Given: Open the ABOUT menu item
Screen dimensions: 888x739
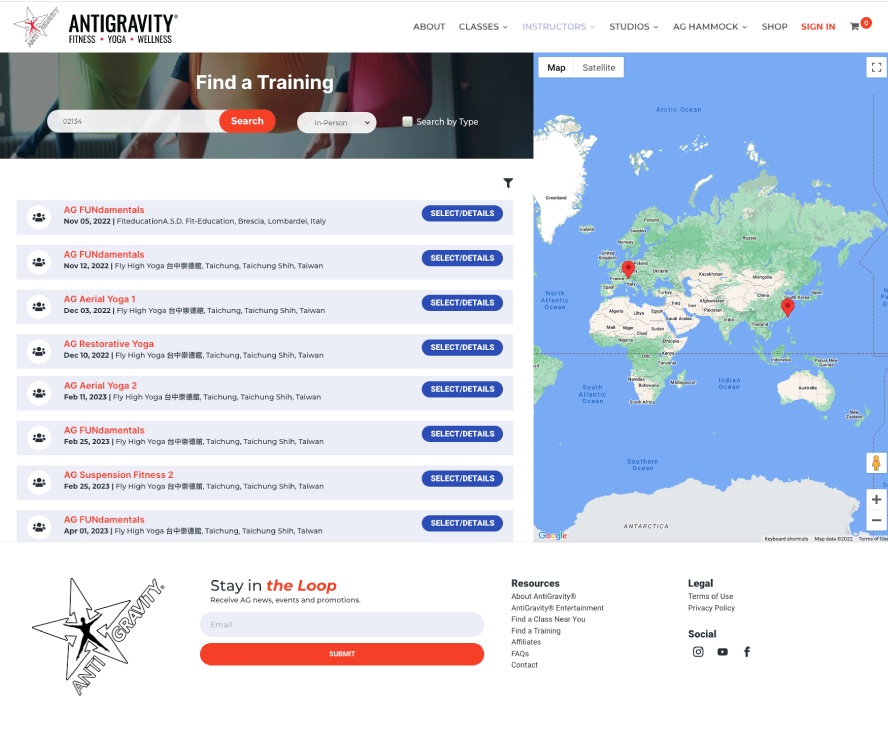Looking at the screenshot, I should tap(429, 27).
